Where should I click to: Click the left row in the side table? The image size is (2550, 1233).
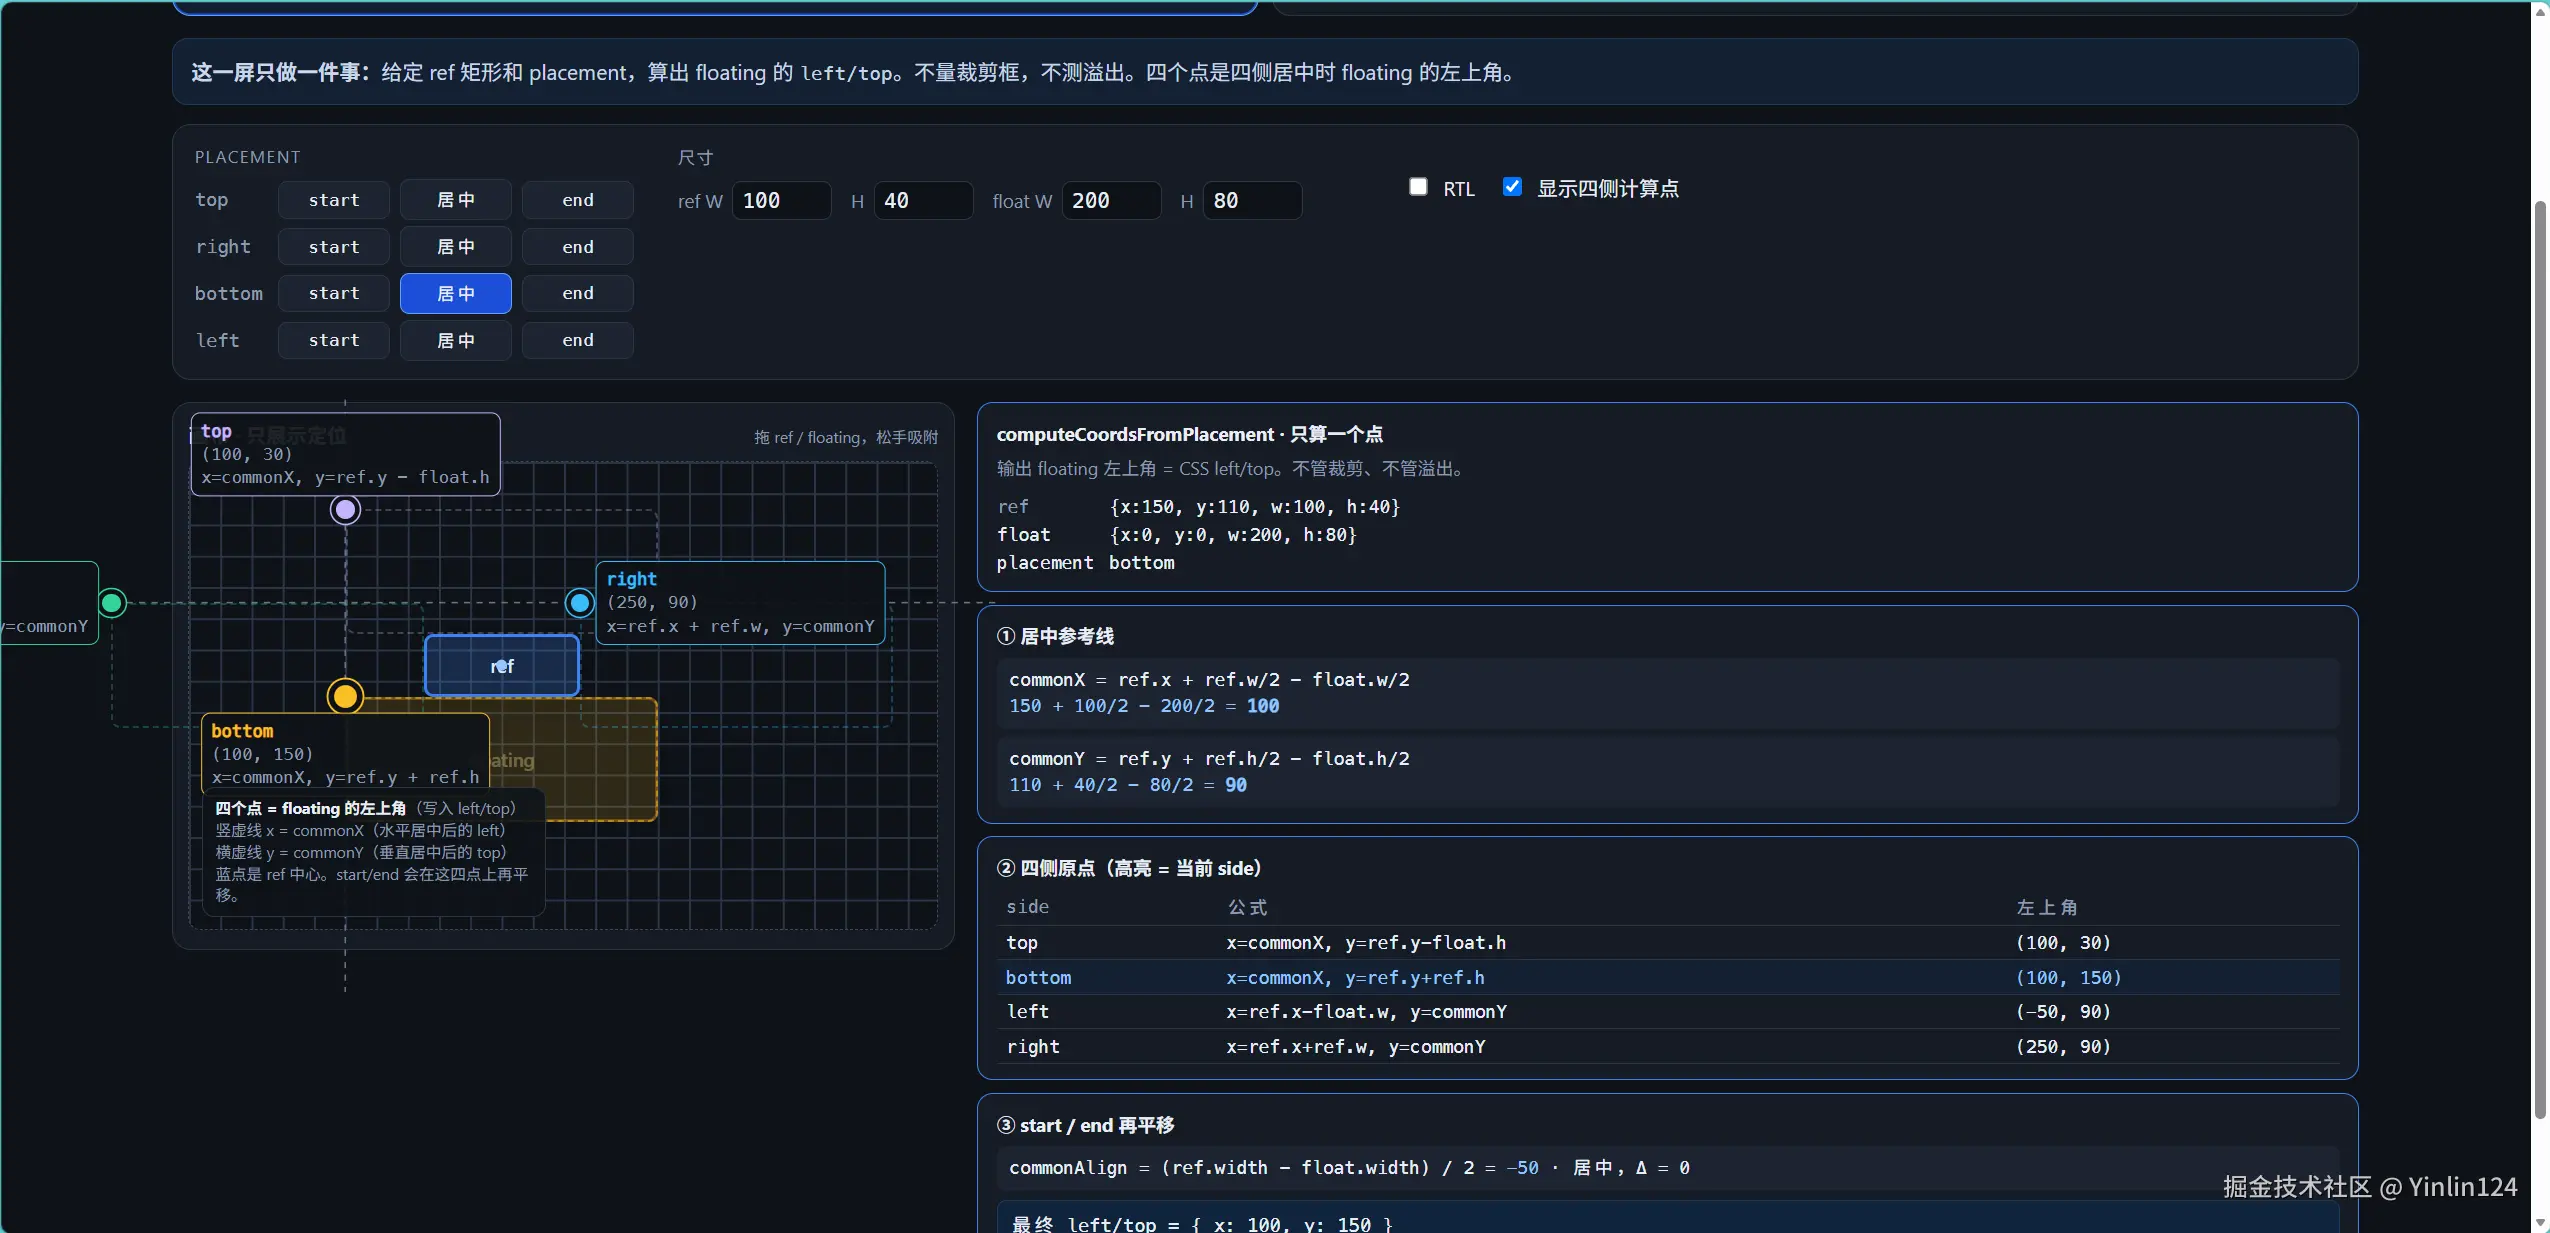pyautogui.click(x=1668, y=1012)
